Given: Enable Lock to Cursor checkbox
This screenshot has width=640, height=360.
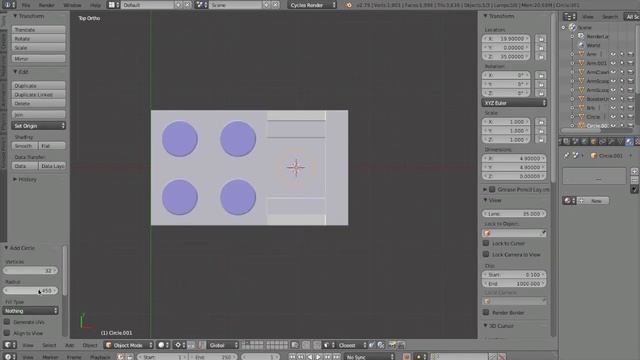Looking at the screenshot, I should pos(486,243).
